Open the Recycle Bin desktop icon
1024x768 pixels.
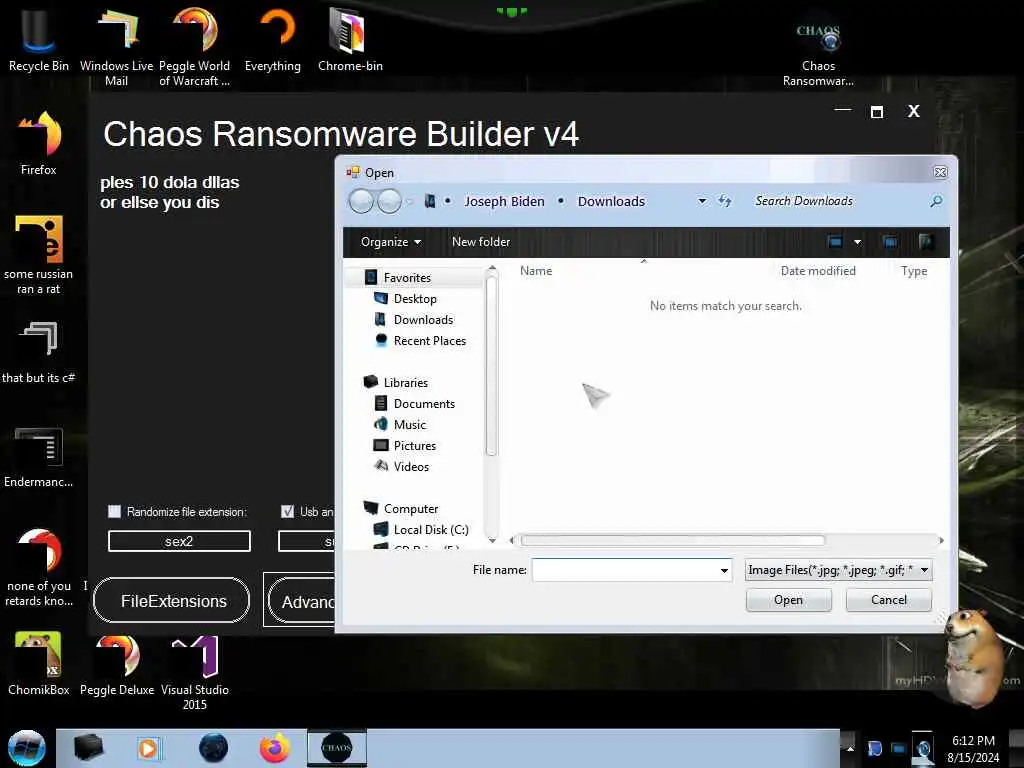[39, 39]
